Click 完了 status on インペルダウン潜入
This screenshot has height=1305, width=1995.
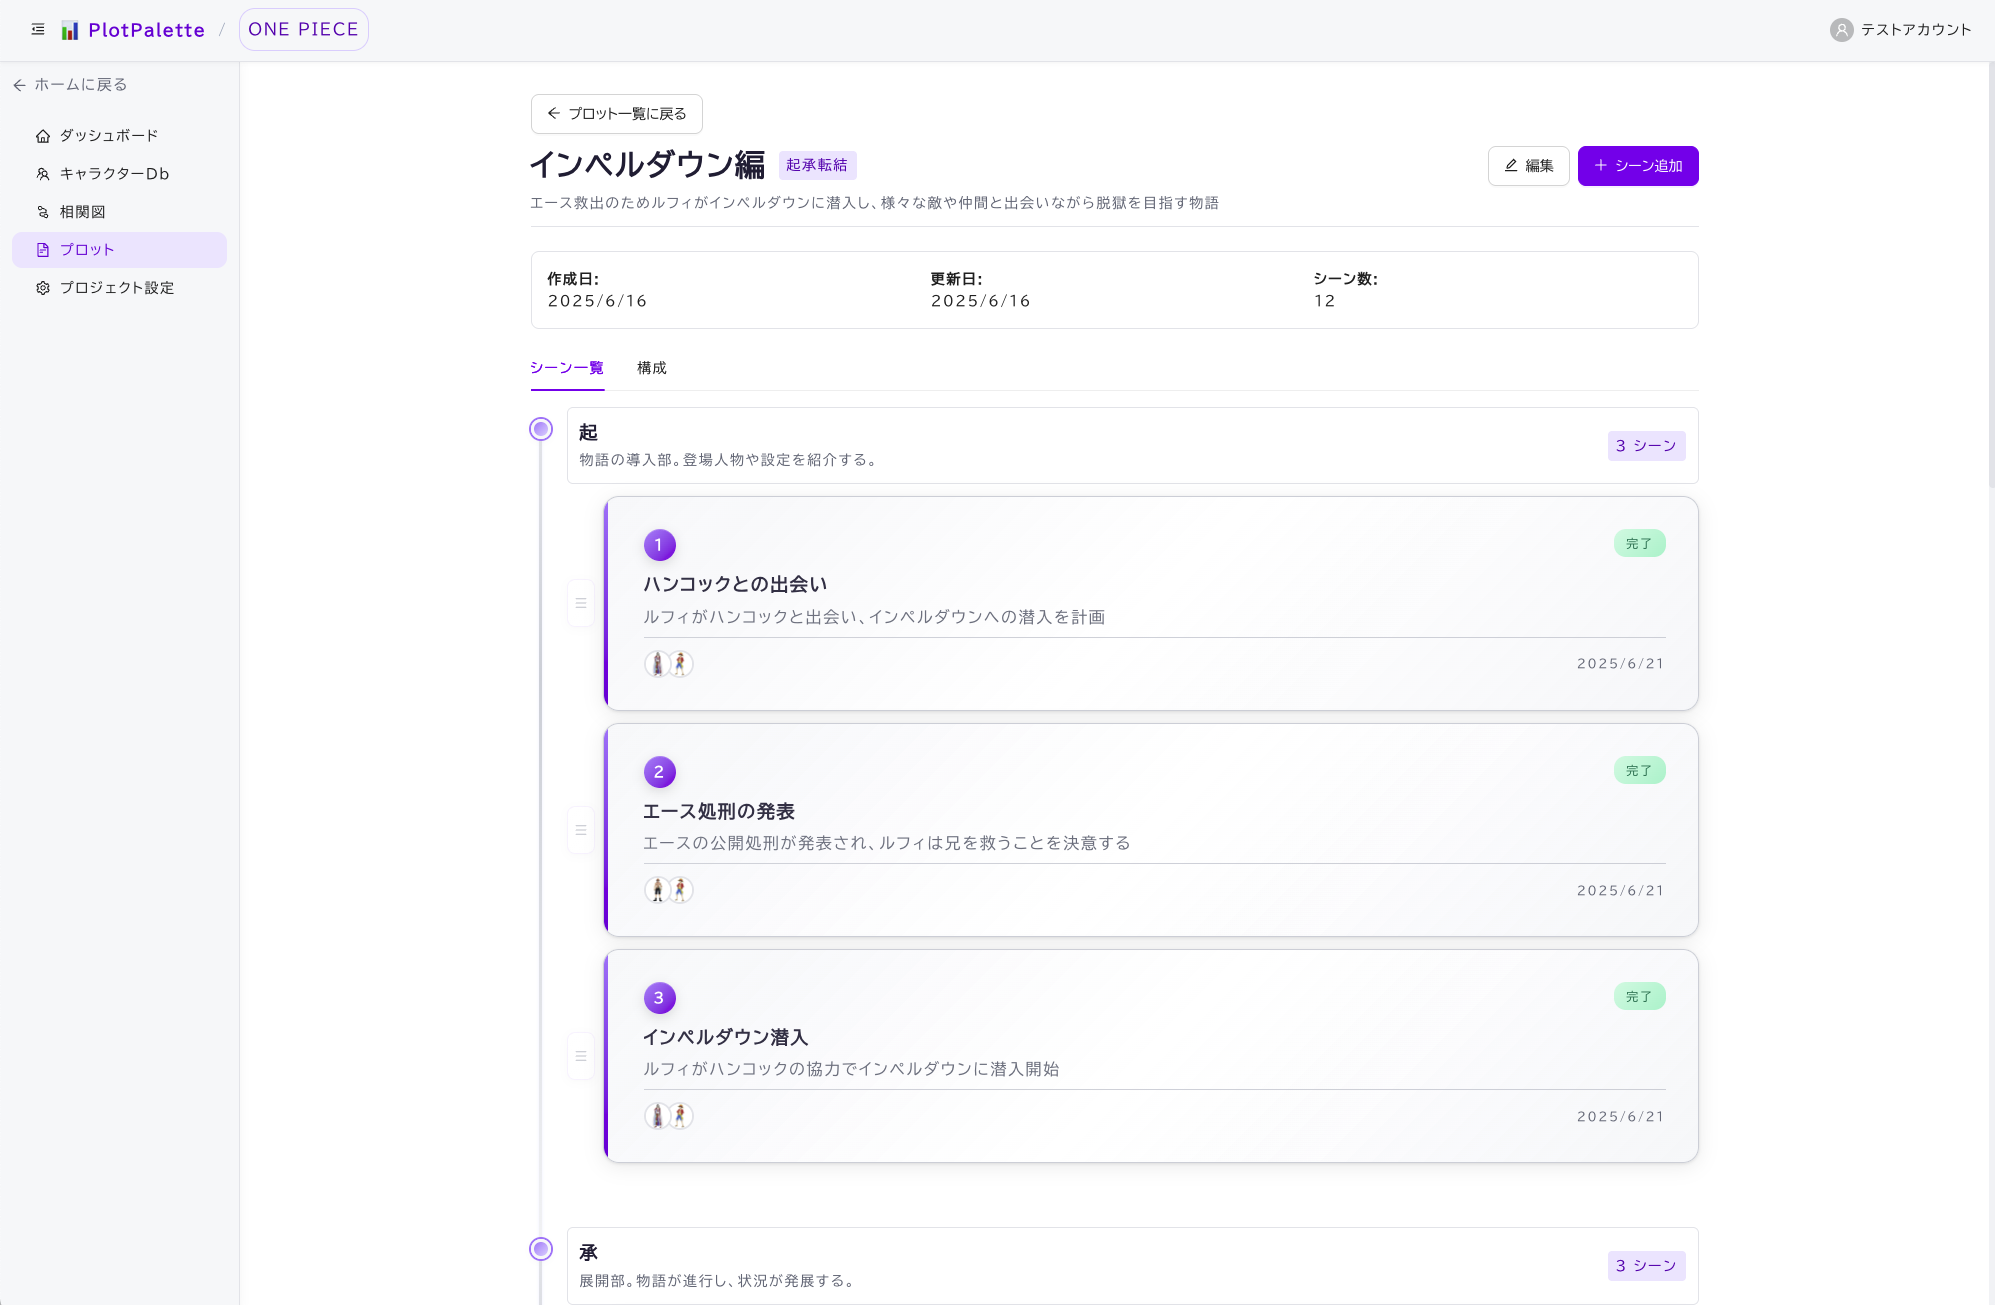pos(1639,997)
